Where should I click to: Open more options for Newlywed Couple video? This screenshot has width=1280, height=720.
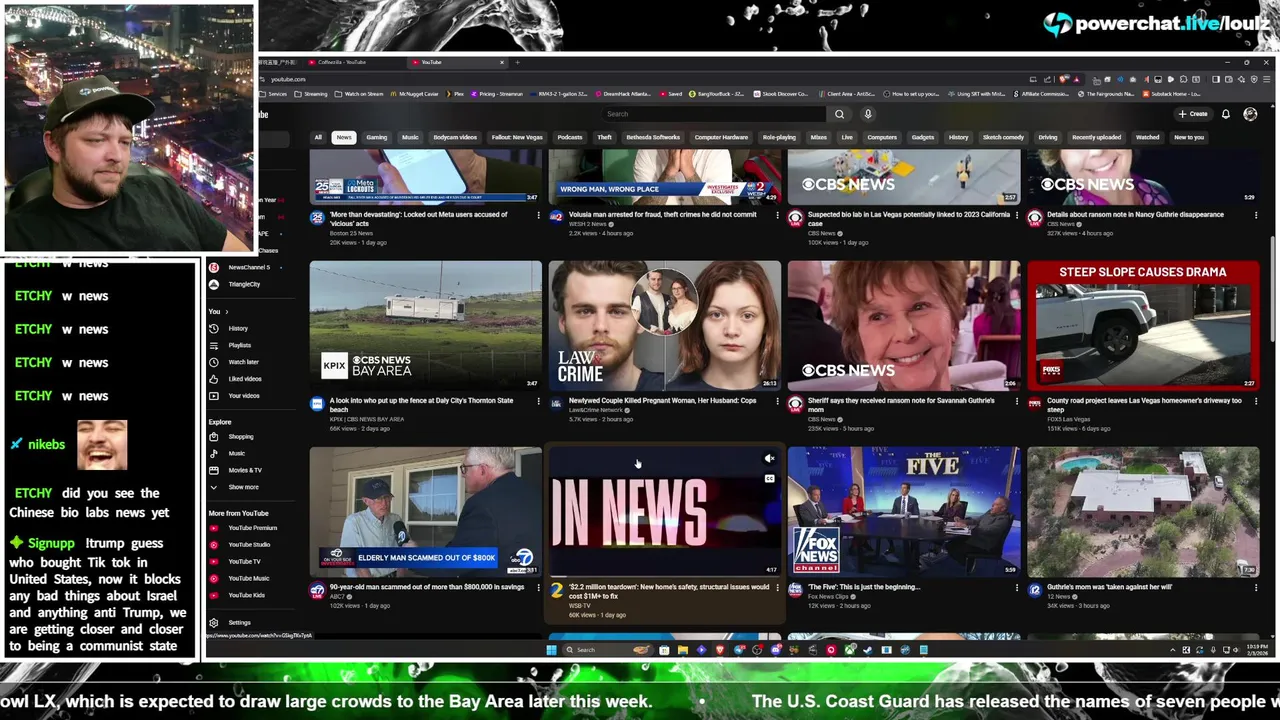coord(777,402)
